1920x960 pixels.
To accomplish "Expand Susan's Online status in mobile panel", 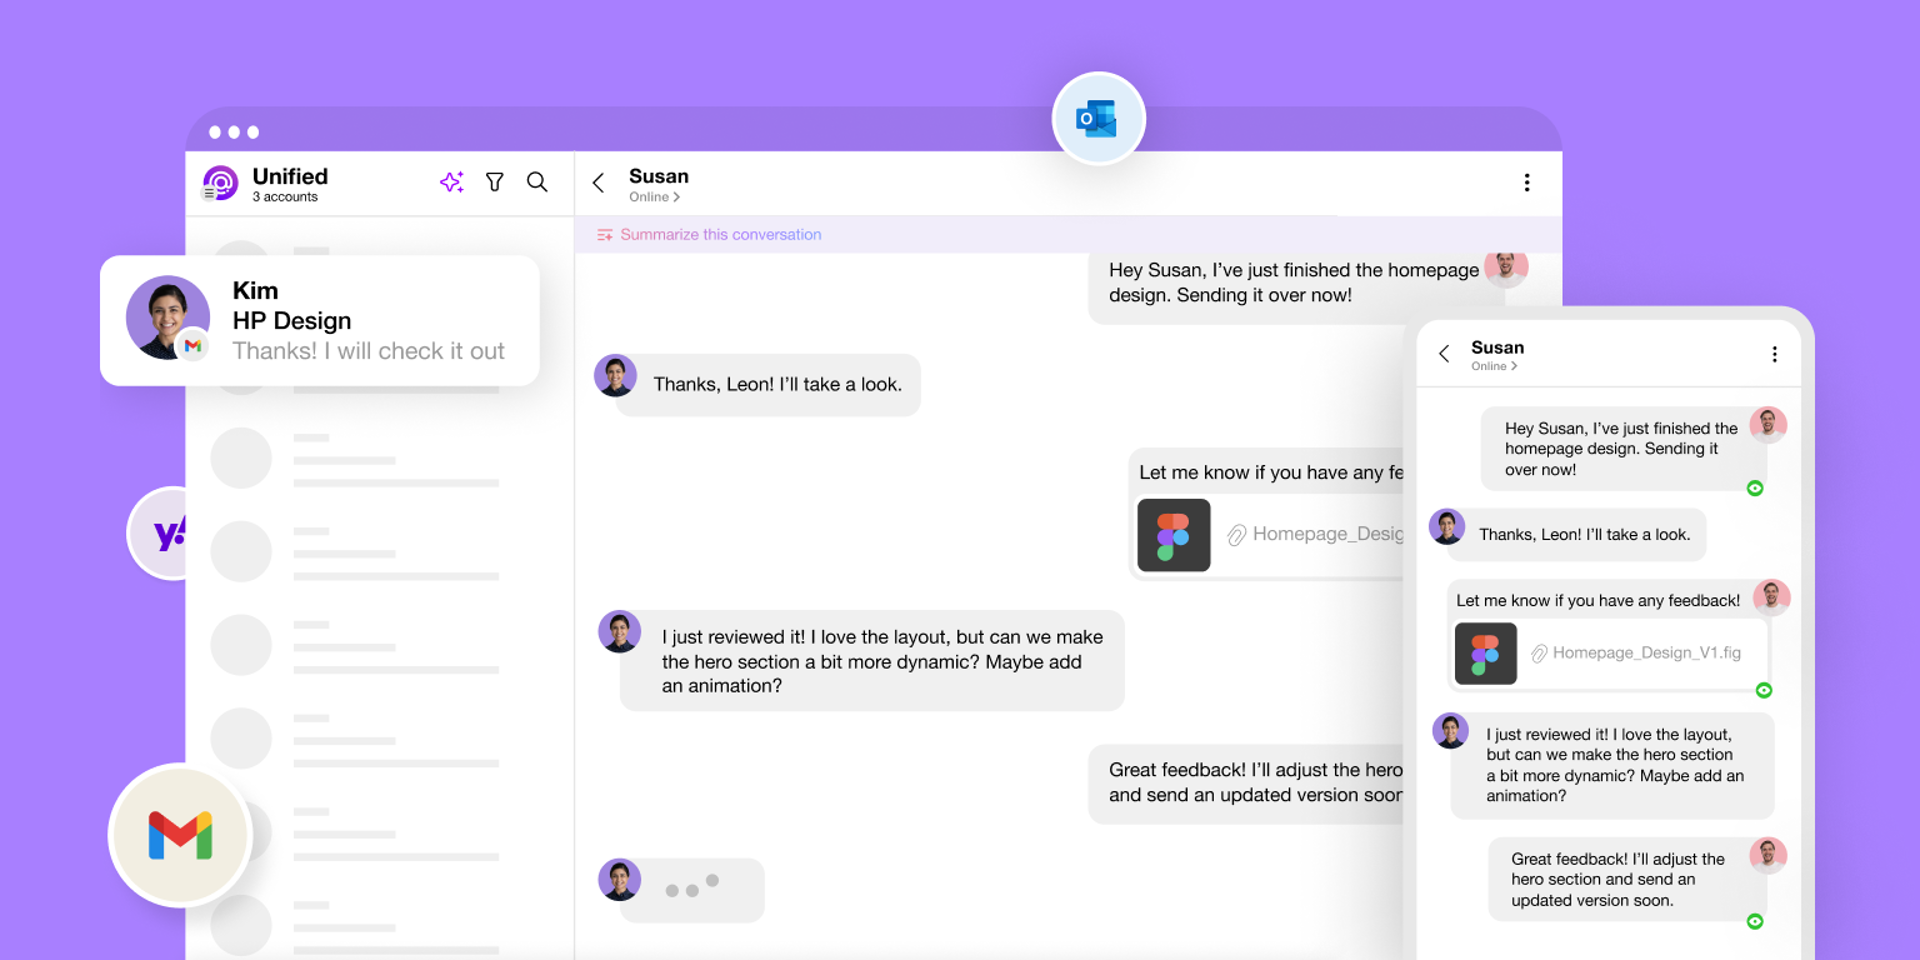I will pos(1493,366).
